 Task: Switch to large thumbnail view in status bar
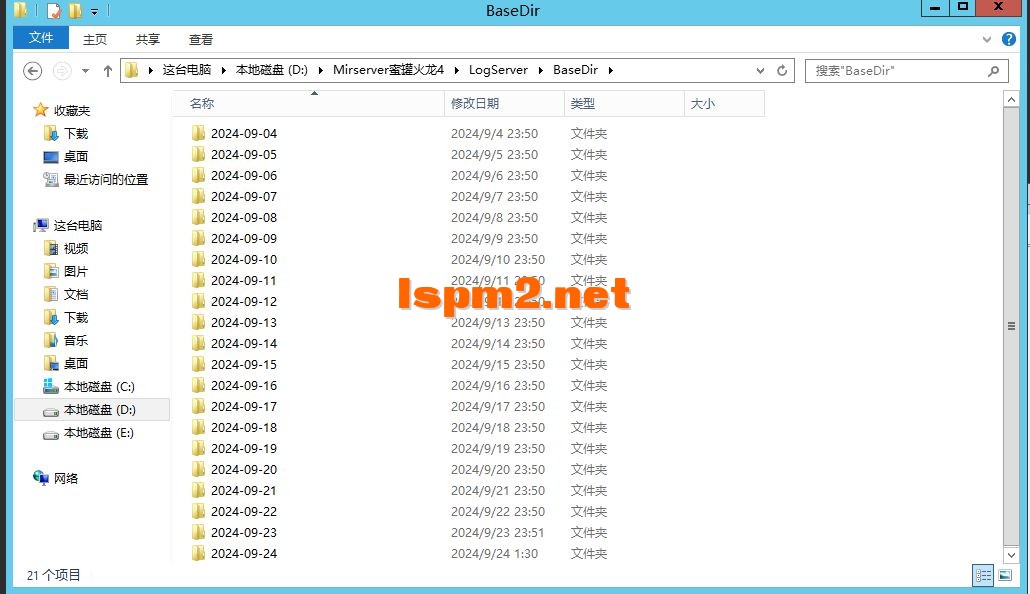(x=1004, y=575)
